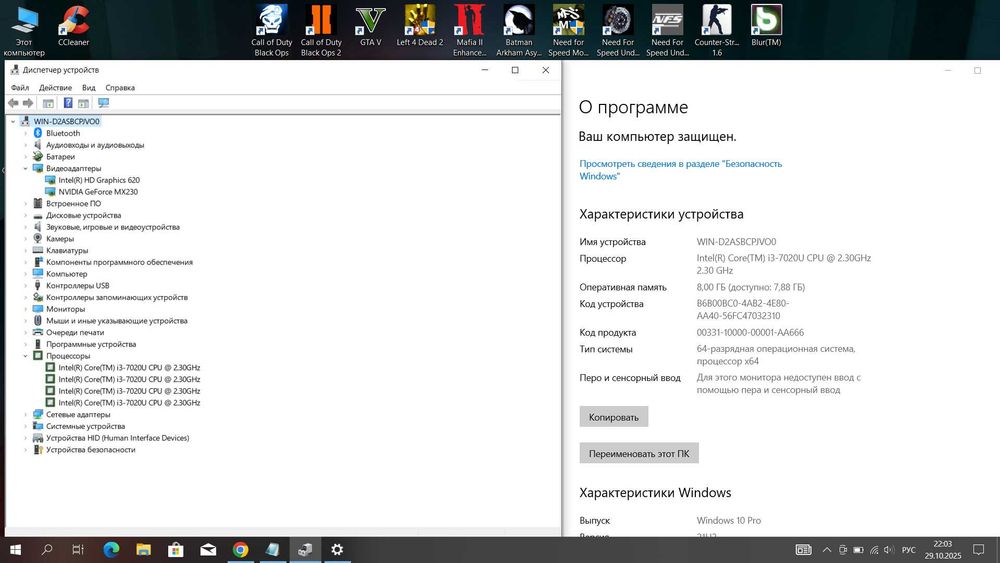Click the monitor-shaped scan hardware toolbar icon
Screen dimensions: 1000x563
103,103
